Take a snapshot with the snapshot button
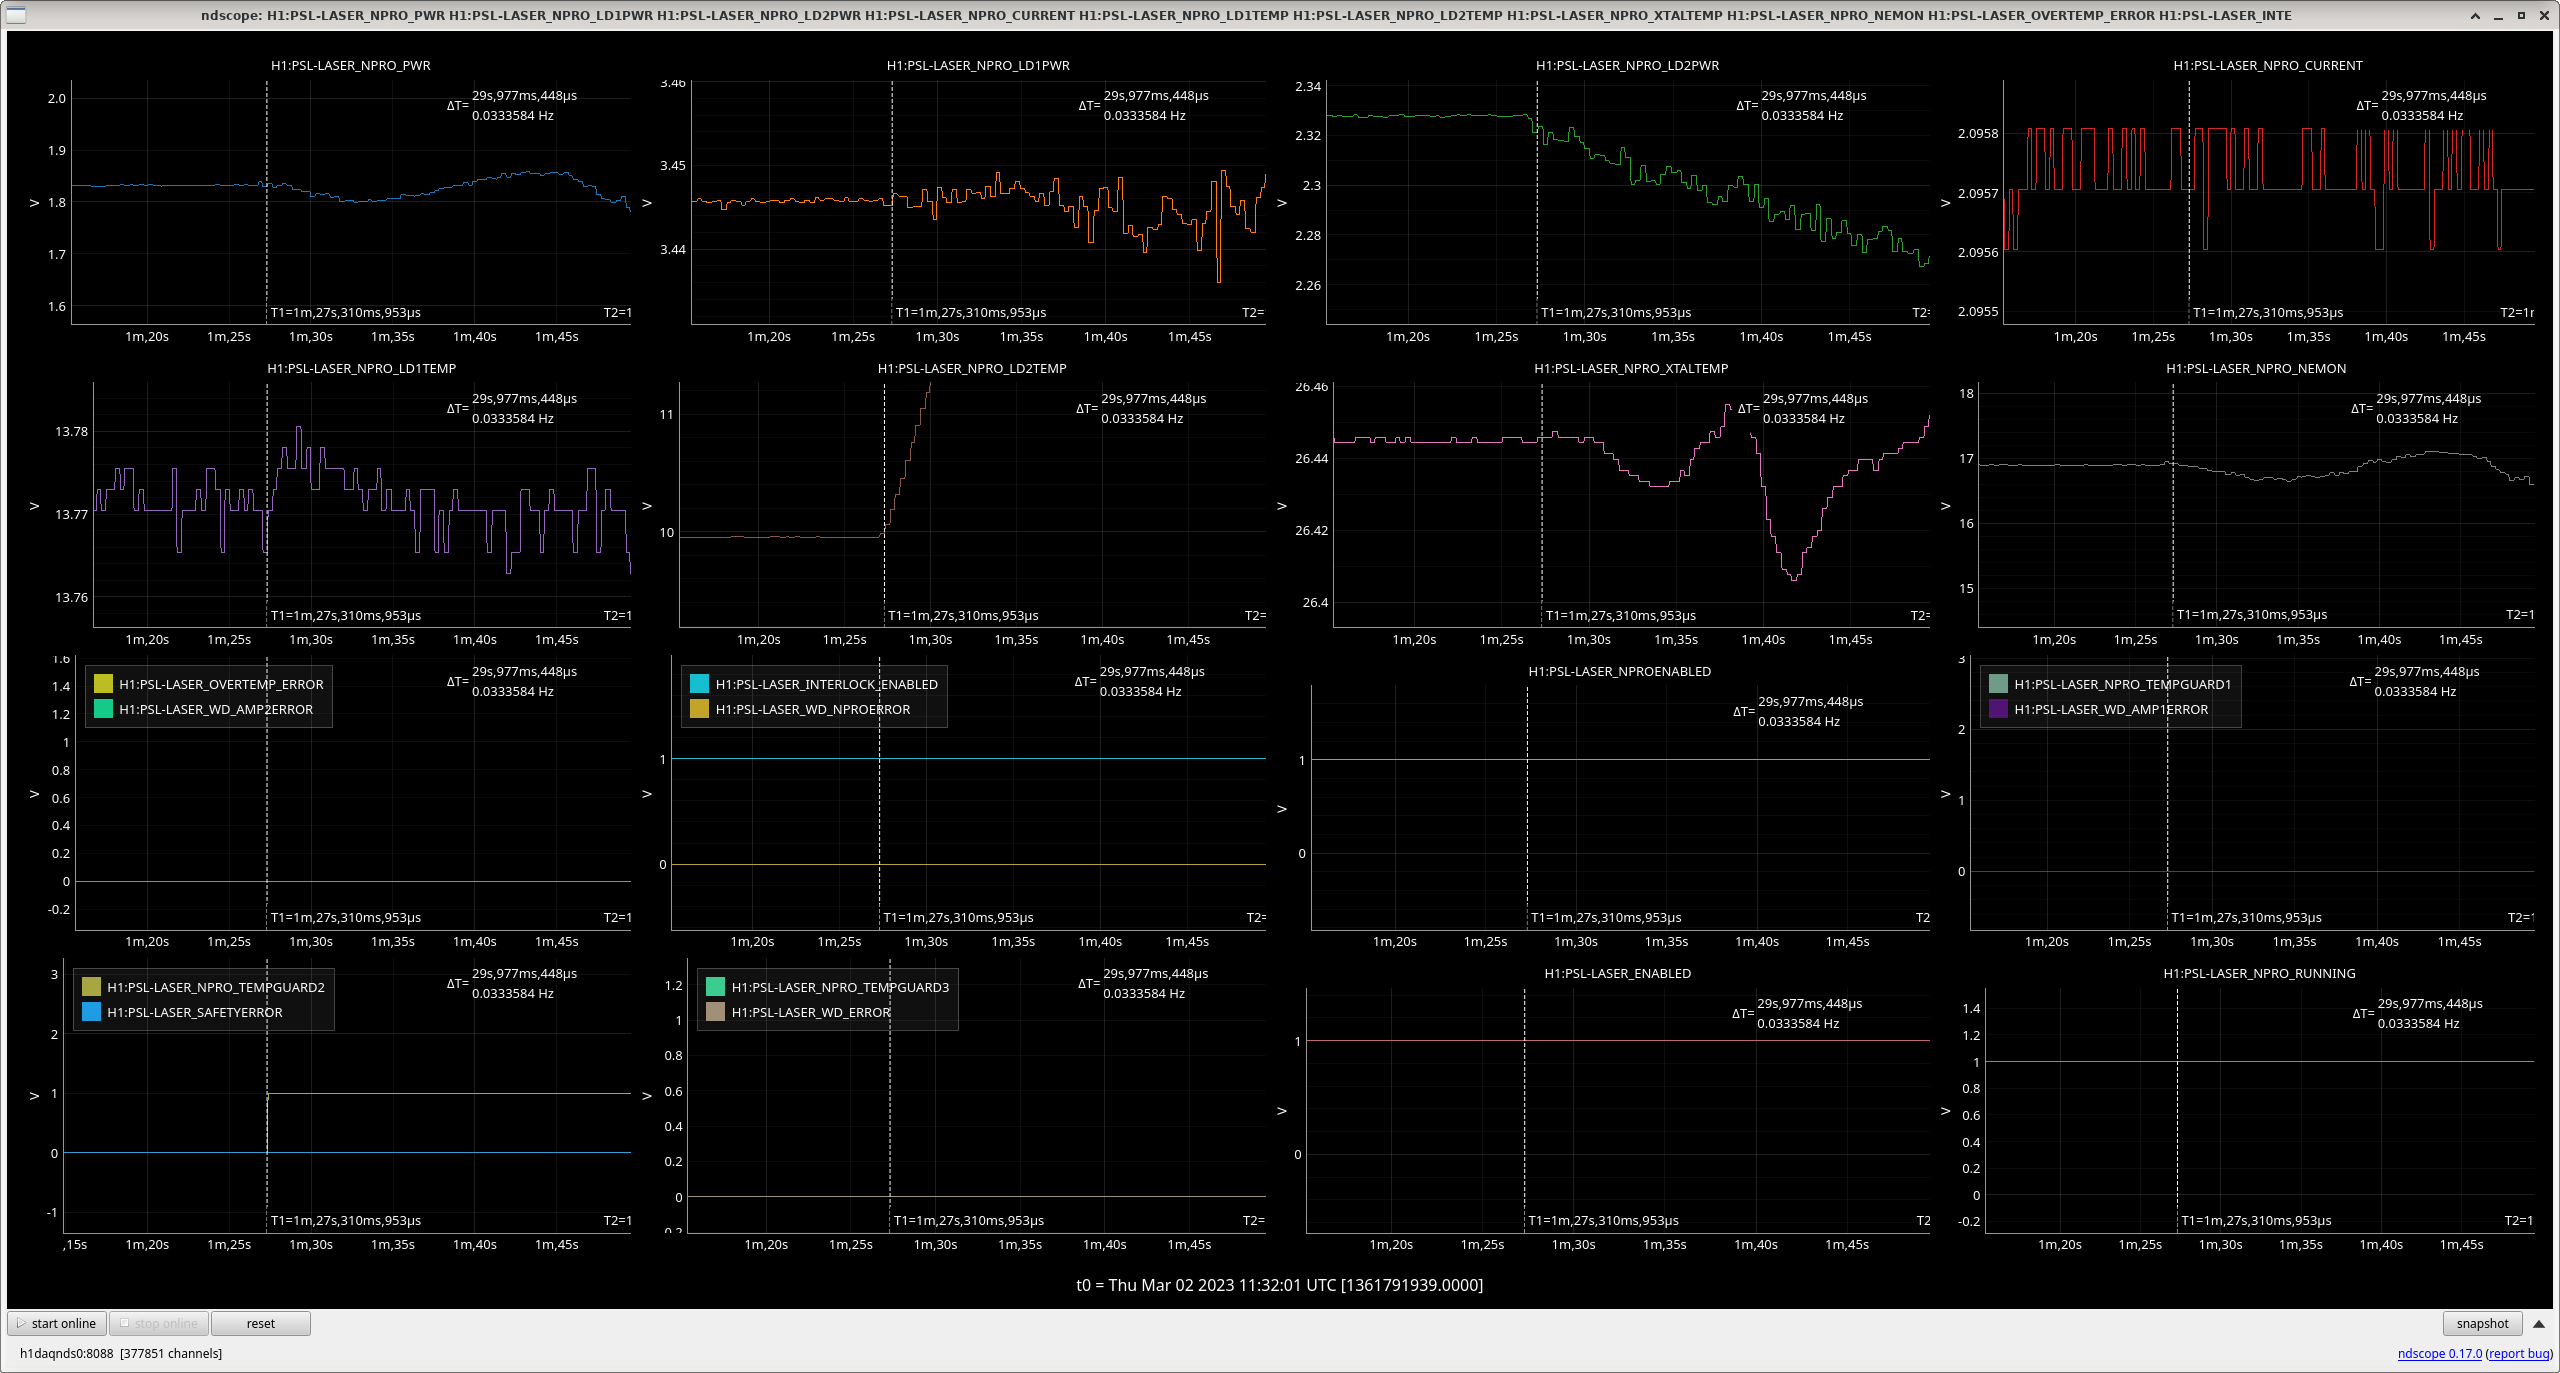The width and height of the screenshot is (2560, 1373). [x=2482, y=1323]
